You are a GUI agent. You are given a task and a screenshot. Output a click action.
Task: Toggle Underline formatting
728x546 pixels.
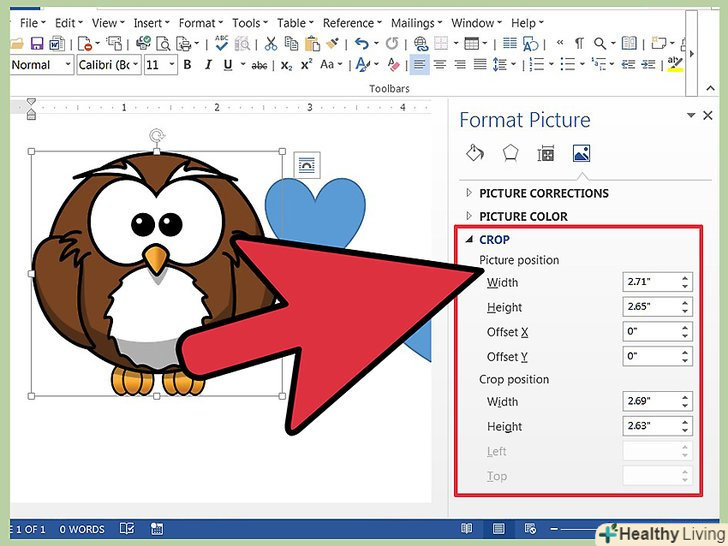pyautogui.click(x=227, y=65)
